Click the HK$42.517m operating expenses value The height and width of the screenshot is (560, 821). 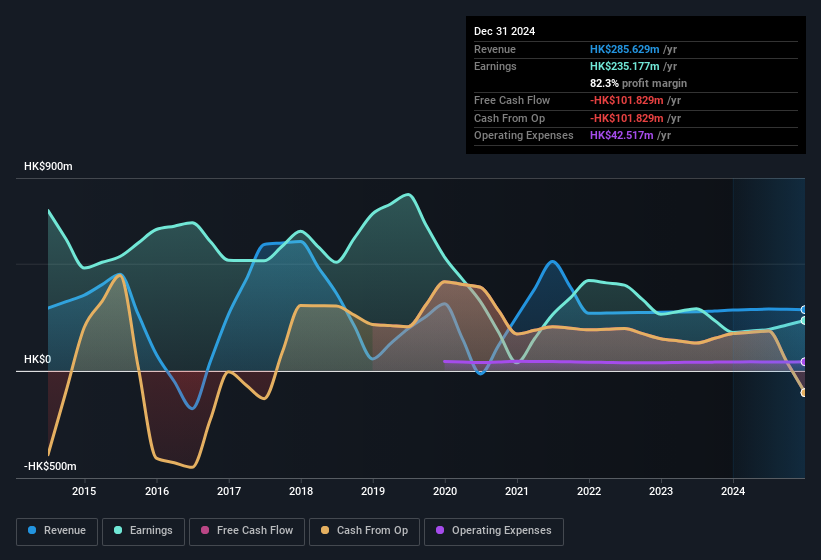(x=622, y=136)
